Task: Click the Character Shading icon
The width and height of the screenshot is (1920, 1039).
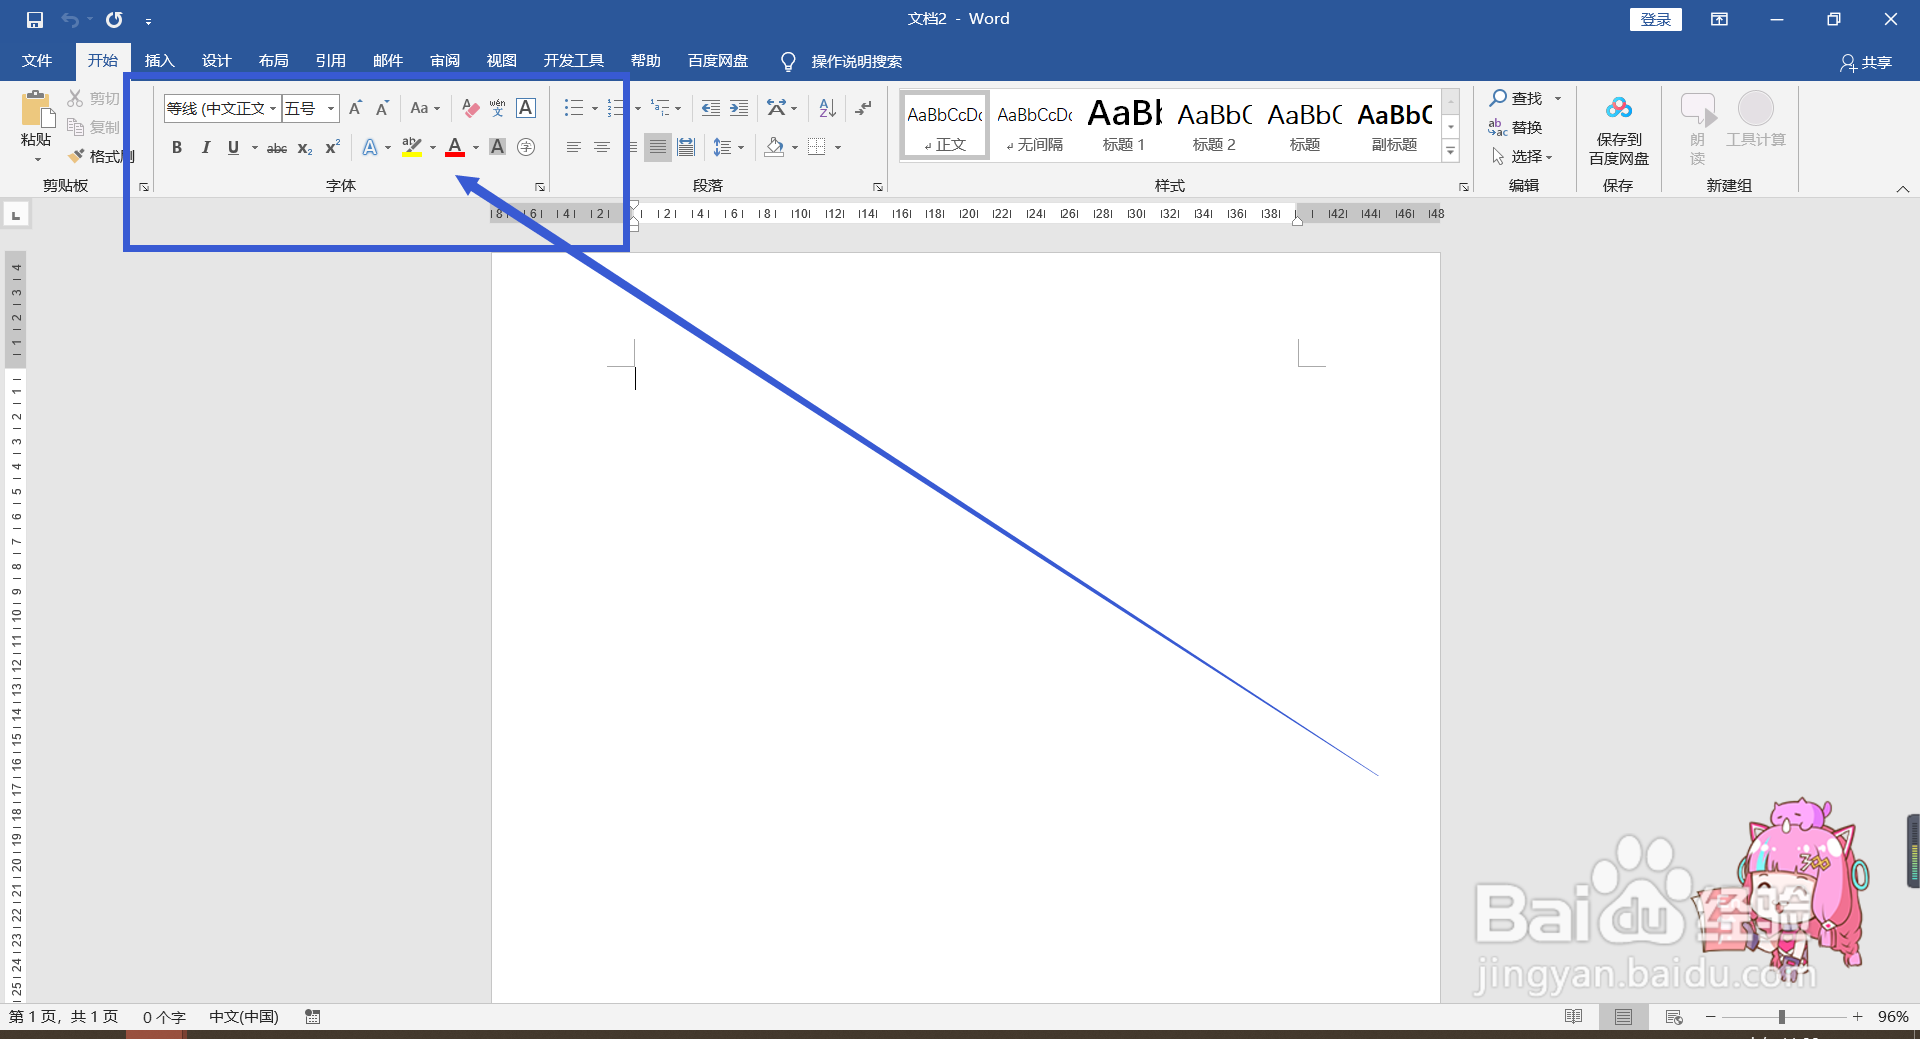Action: click(497, 147)
